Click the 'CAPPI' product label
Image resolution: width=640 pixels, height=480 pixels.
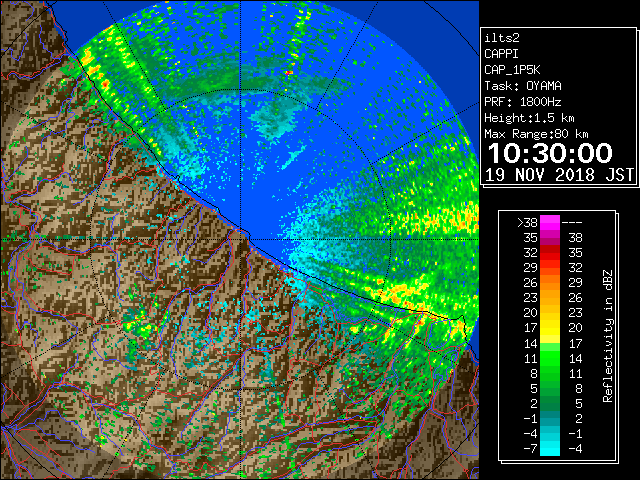pyautogui.click(x=501, y=54)
